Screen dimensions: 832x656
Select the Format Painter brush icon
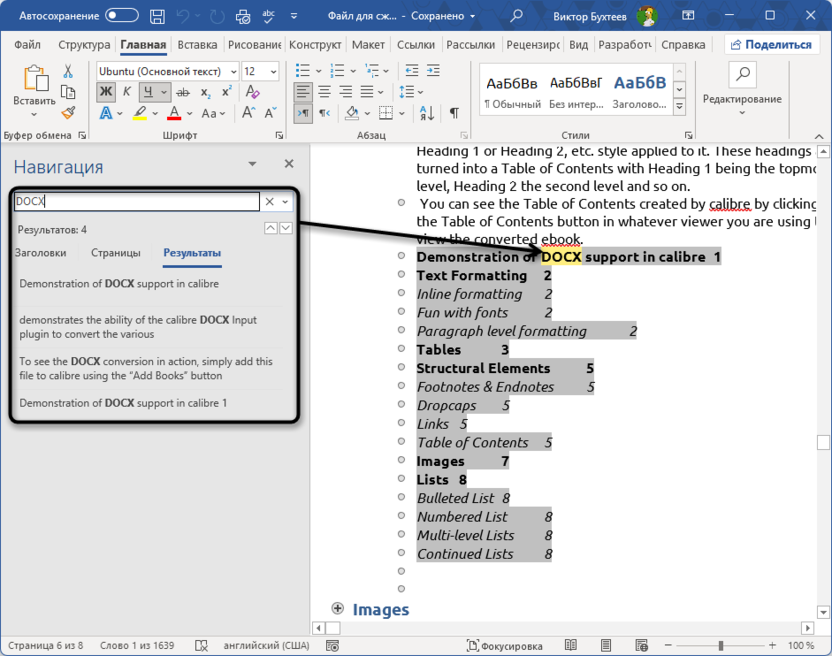tap(68, 113)
